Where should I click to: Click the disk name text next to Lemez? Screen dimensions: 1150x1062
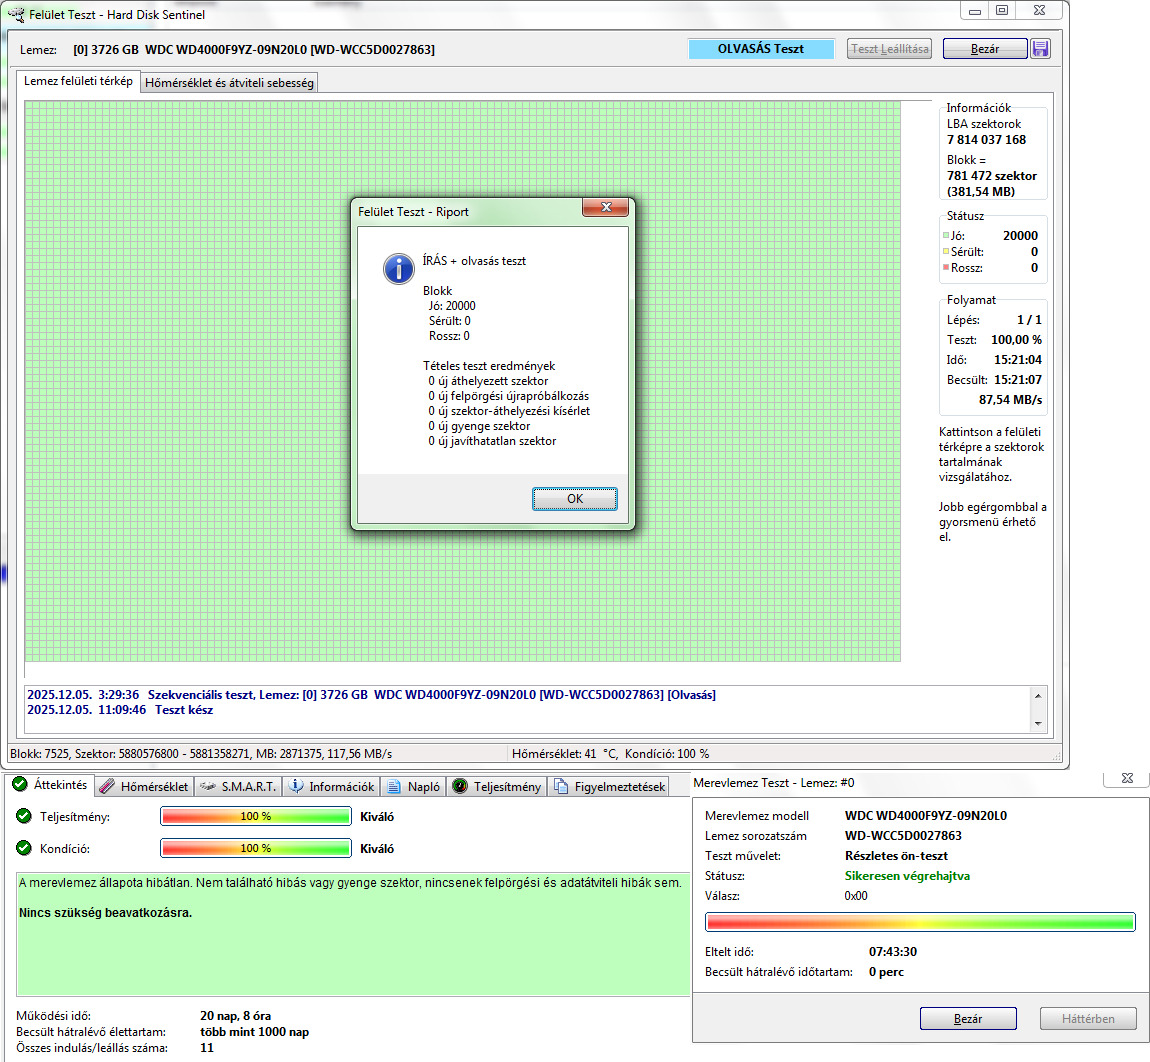pyautogui.click(x=254, y=50)
